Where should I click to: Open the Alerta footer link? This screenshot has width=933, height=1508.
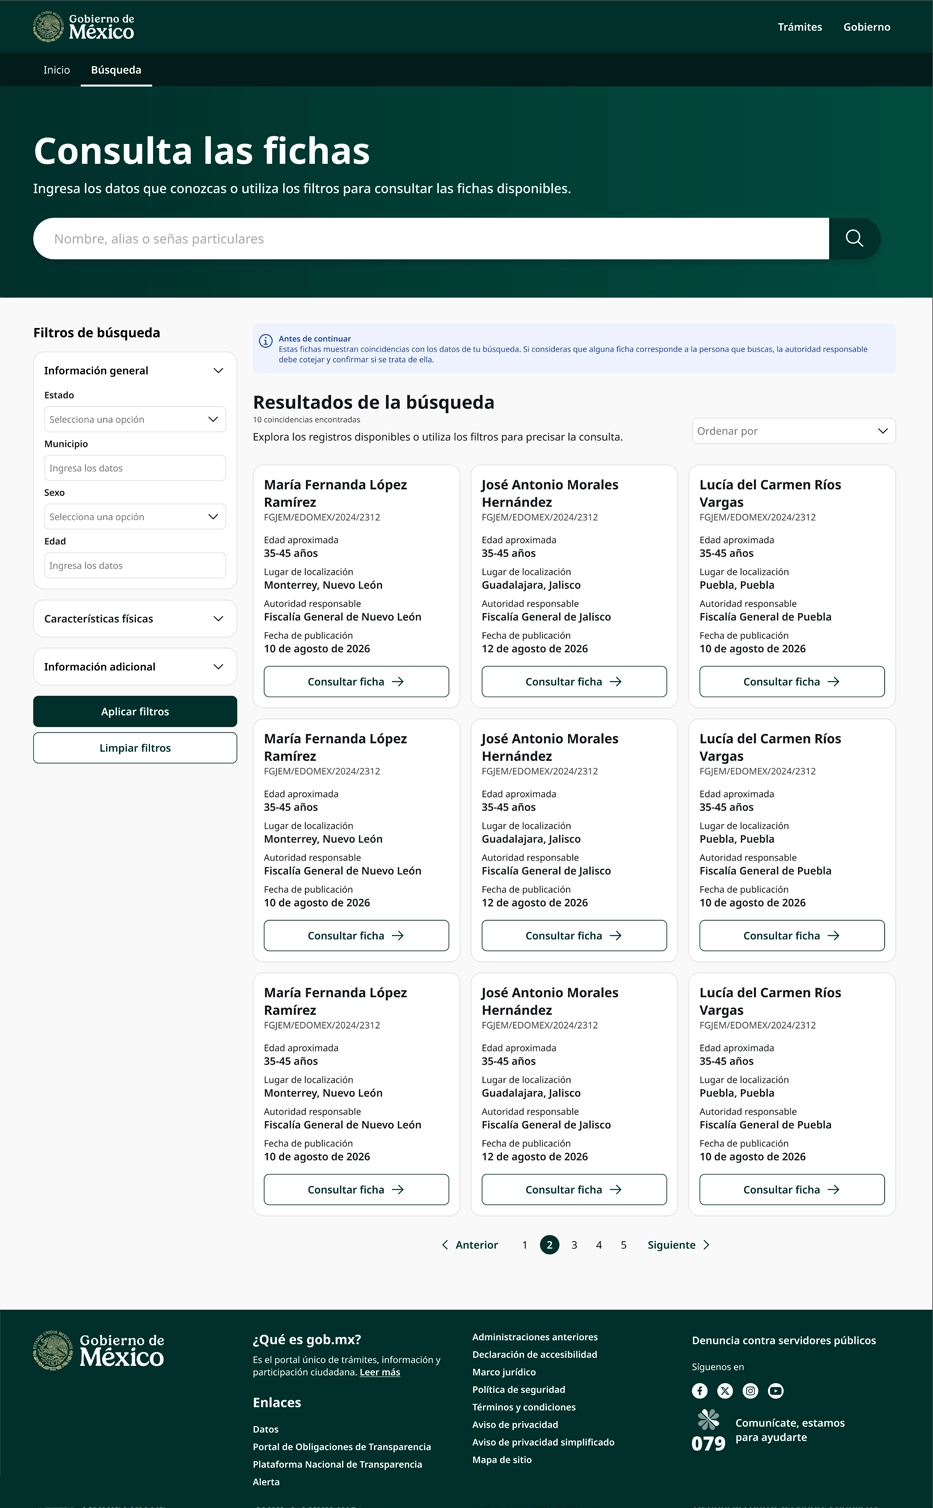tap(266, 1482)
